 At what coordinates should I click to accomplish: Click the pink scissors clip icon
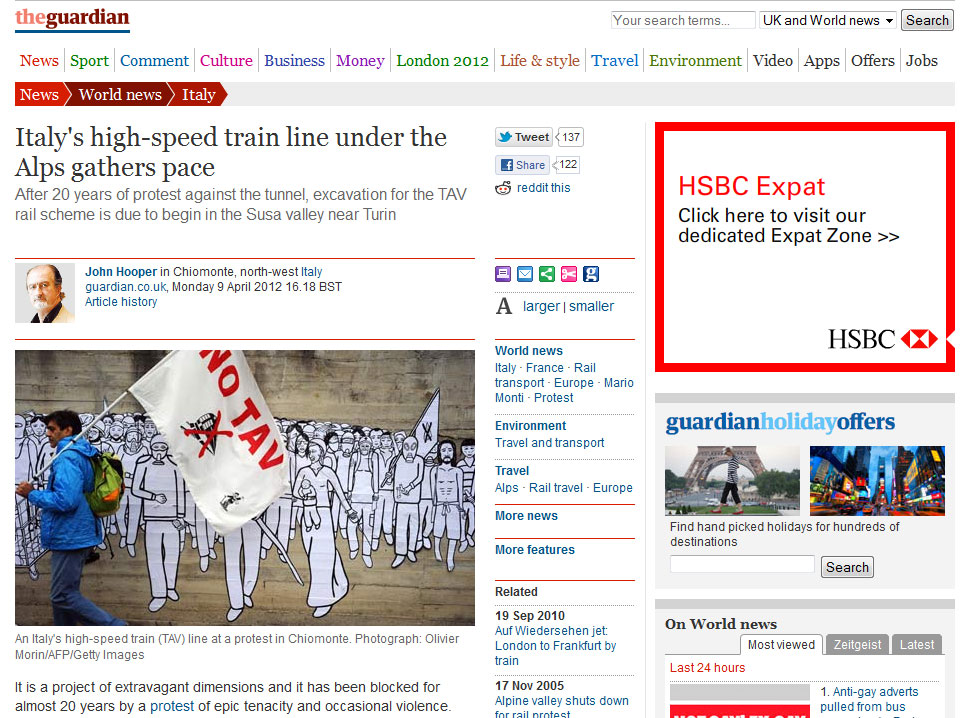point(569,274)
